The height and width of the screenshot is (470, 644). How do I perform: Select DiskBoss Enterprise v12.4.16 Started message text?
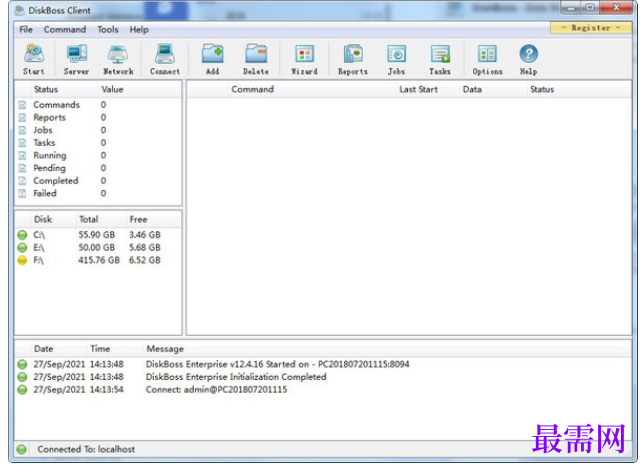pos(278,364)
